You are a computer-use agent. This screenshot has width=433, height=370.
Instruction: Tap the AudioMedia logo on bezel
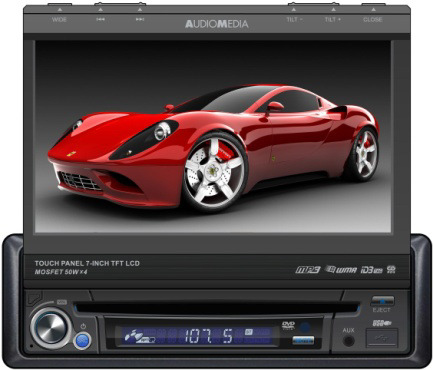[x=217, y=24]
